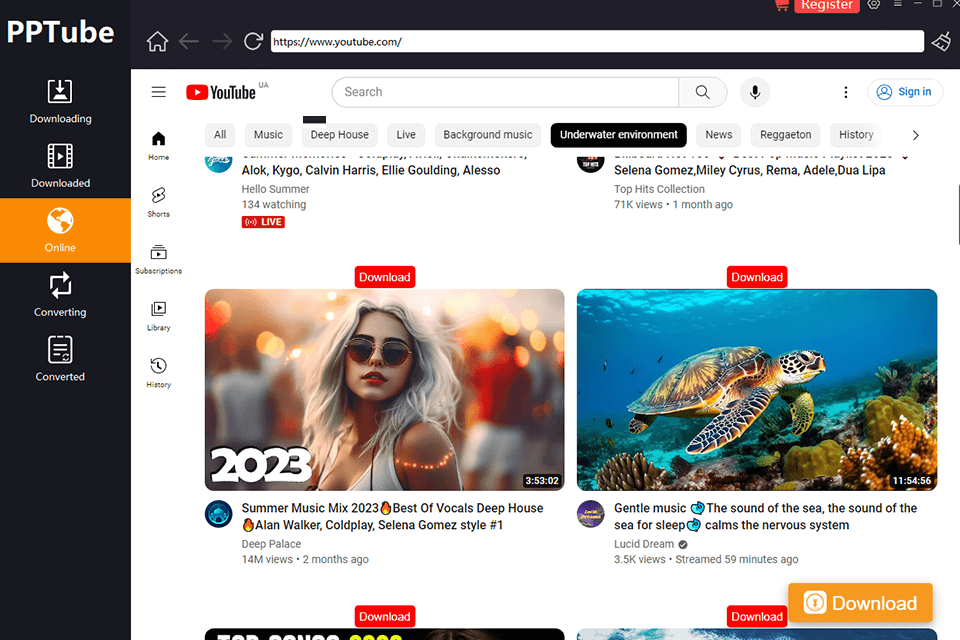Open the Hello Summer channel link
Image resolution: width=960 pixels, height=640 pixels.
276,189
